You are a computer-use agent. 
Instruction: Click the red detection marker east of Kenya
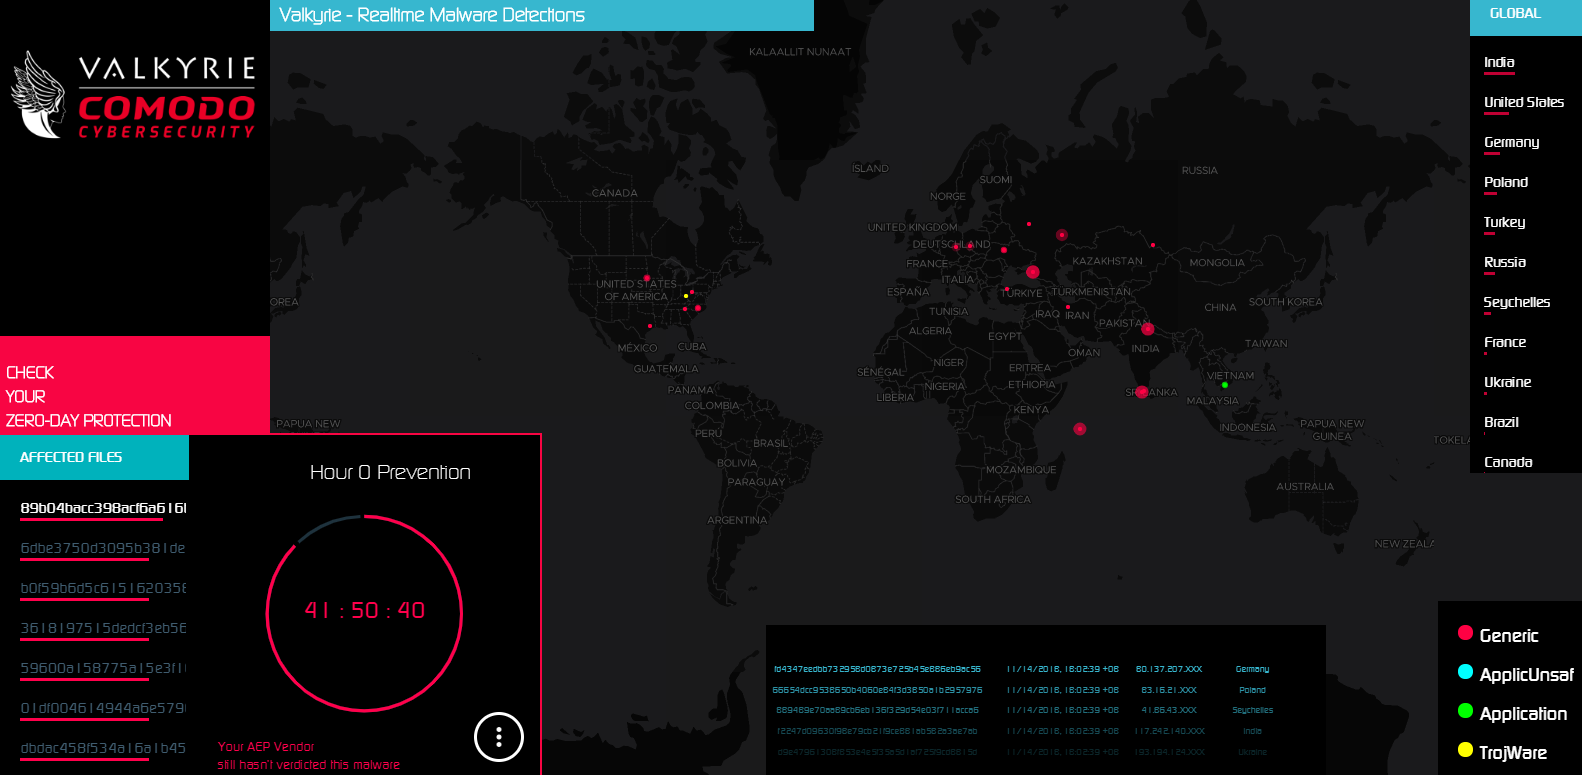[1080, 429]
